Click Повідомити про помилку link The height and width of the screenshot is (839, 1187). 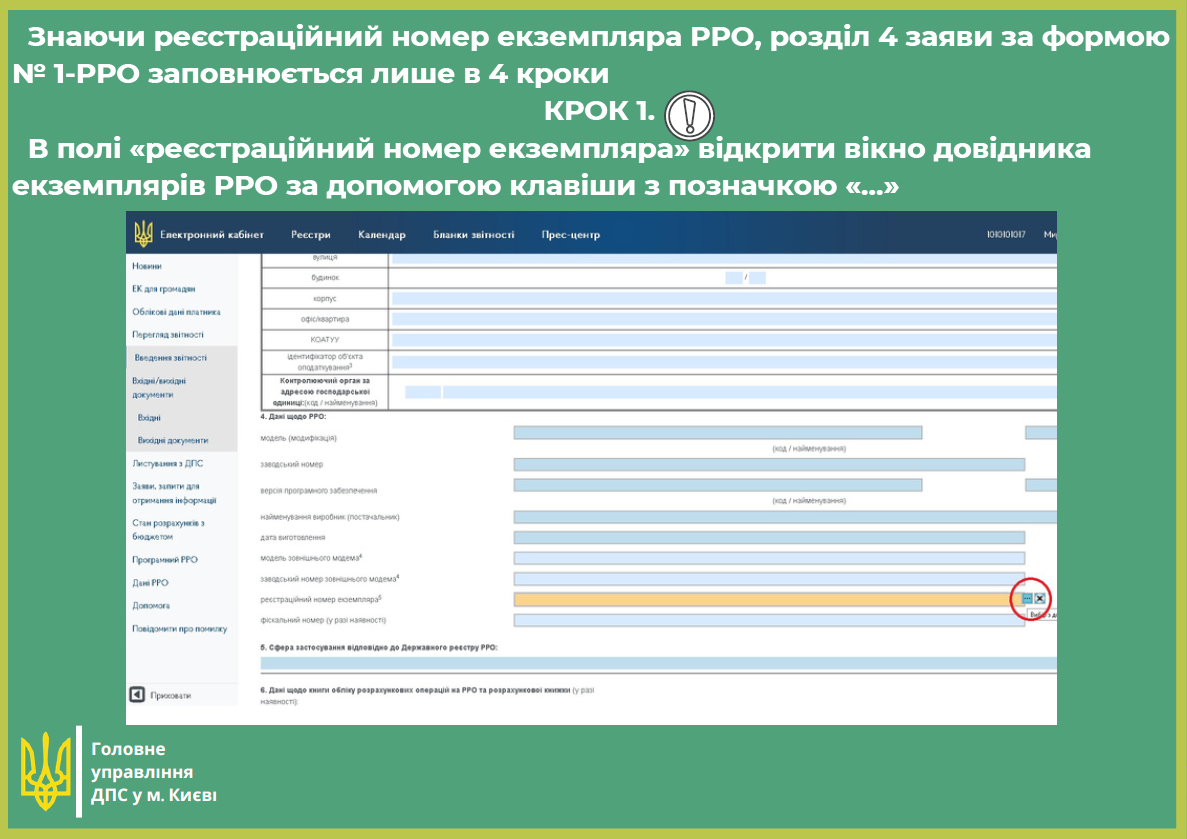click(179, 628)
